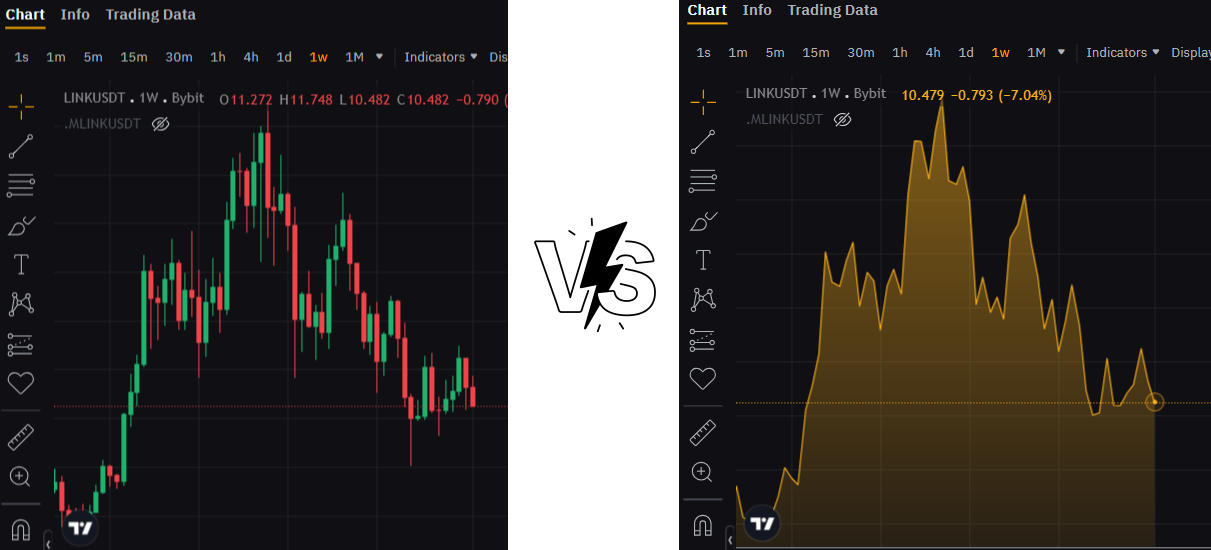1211x550 pixels.
Task: Select the trend line tool on candlestick chart
Action: point(21,147)
